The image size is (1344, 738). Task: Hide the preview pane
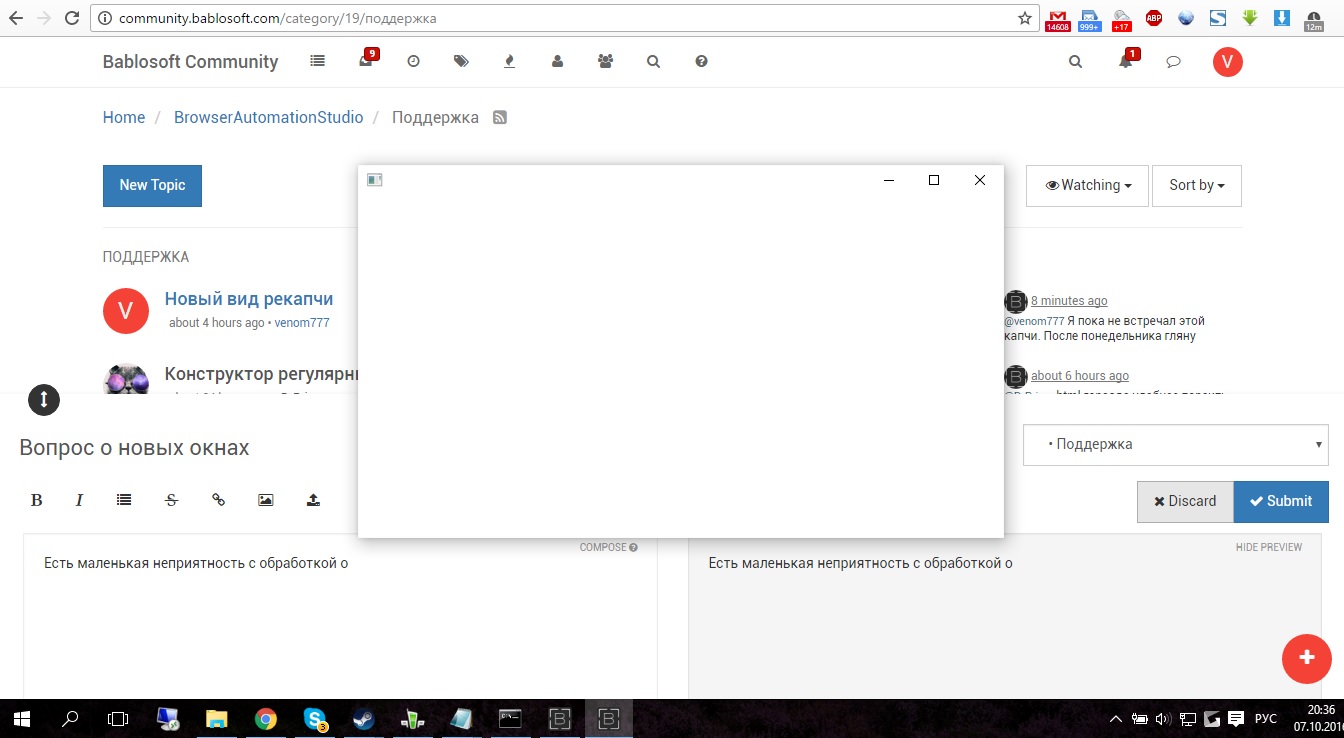[1269, 547]
